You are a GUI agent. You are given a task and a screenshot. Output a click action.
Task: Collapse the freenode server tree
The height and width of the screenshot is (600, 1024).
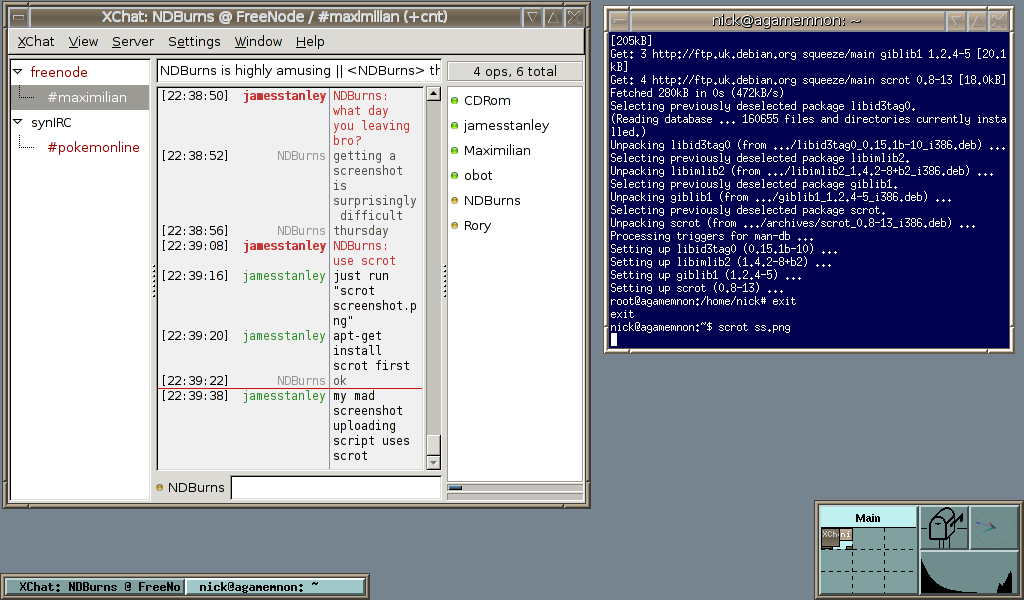point(18,72)
